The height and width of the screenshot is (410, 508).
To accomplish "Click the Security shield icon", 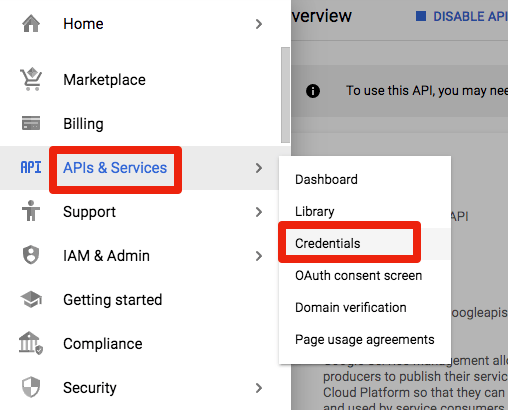I will pos(31,387).
